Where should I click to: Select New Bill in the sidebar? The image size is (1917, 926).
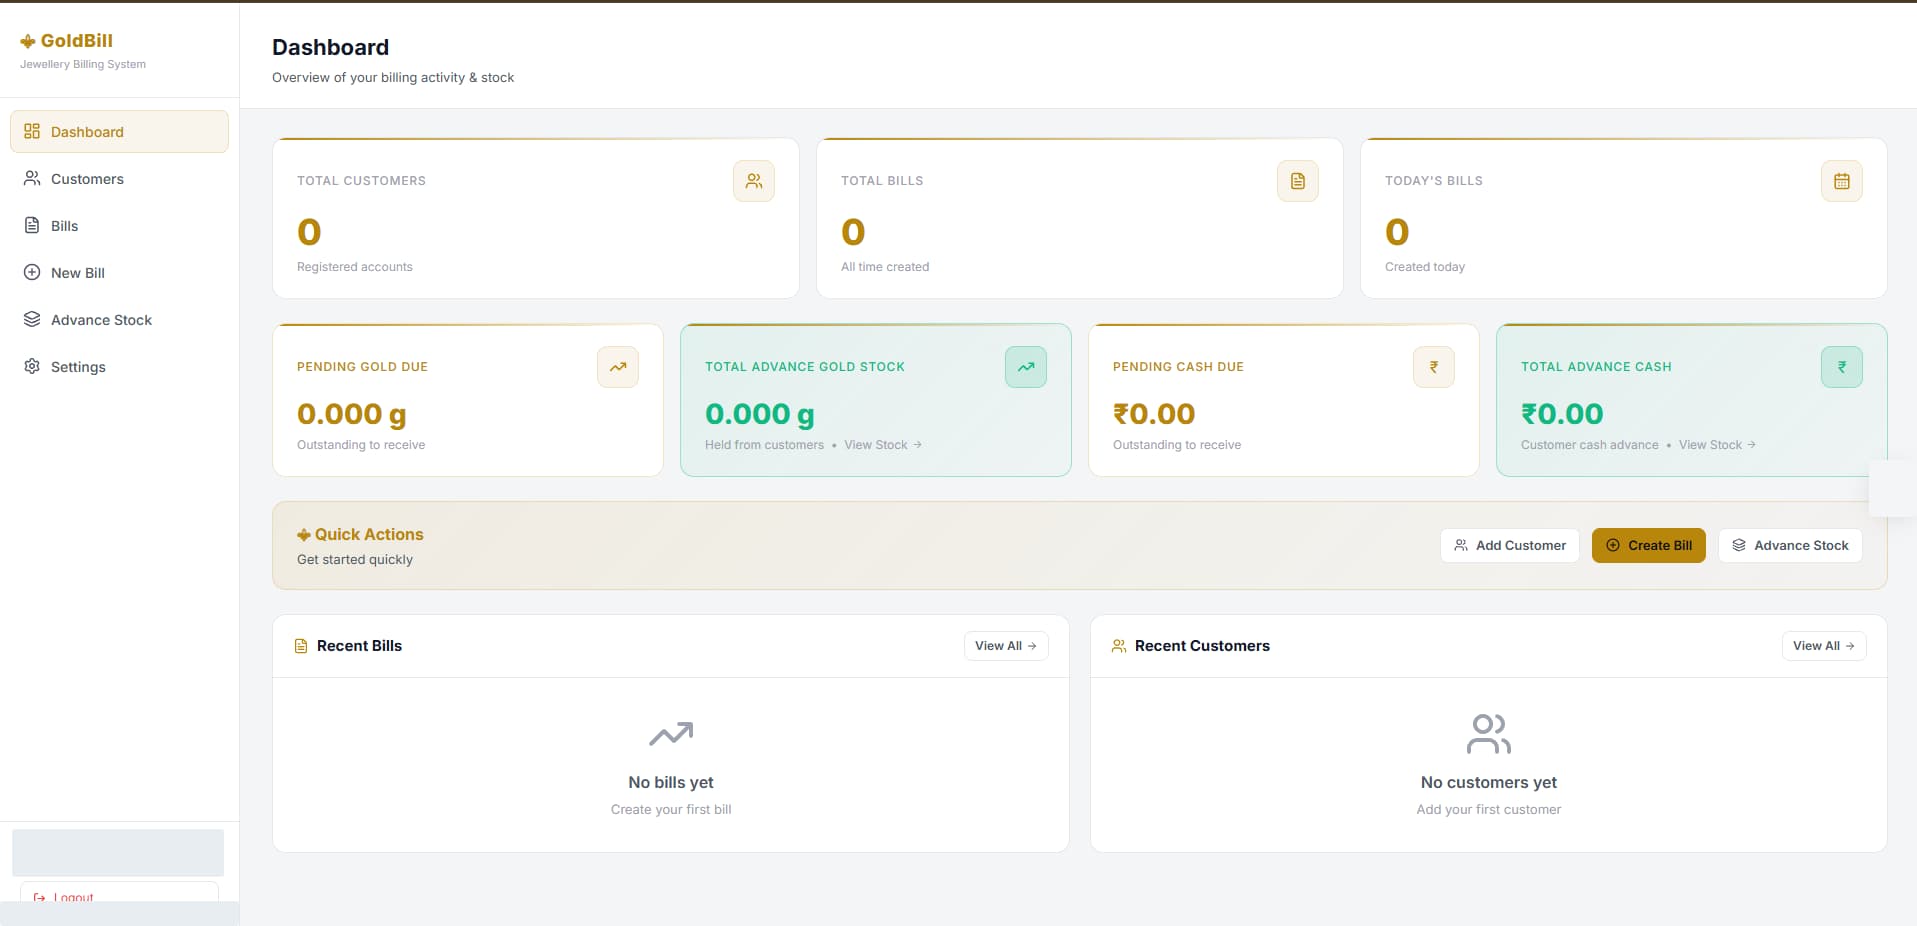point(119,273)
